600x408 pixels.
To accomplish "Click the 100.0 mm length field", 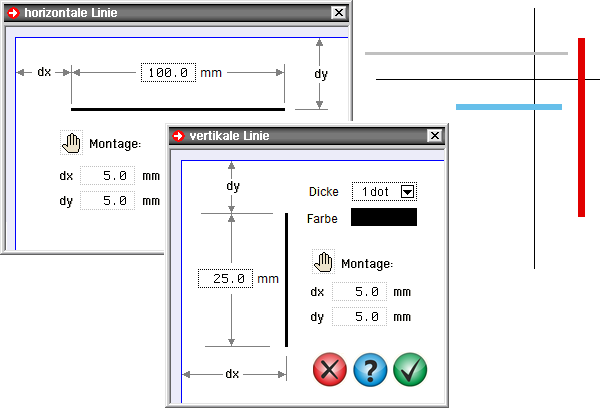I will tap(168, 73).
